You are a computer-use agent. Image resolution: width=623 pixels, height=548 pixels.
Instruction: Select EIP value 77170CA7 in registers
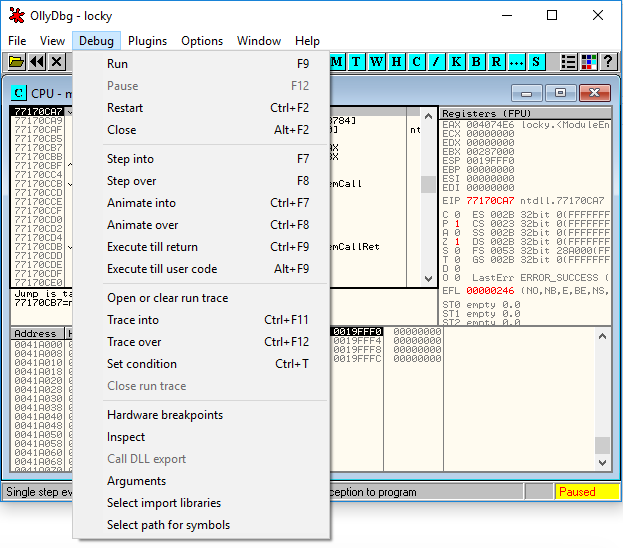(x=490, y=201)
